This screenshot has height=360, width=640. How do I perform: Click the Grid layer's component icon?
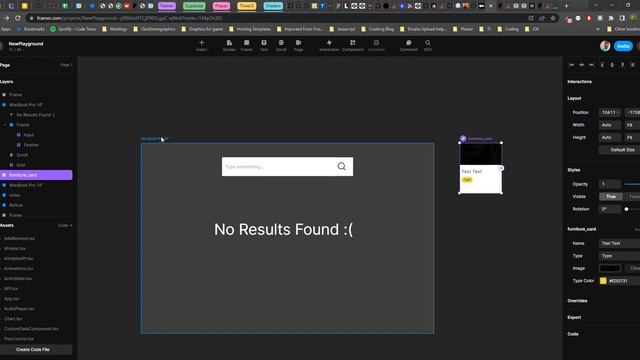[11, 165]
